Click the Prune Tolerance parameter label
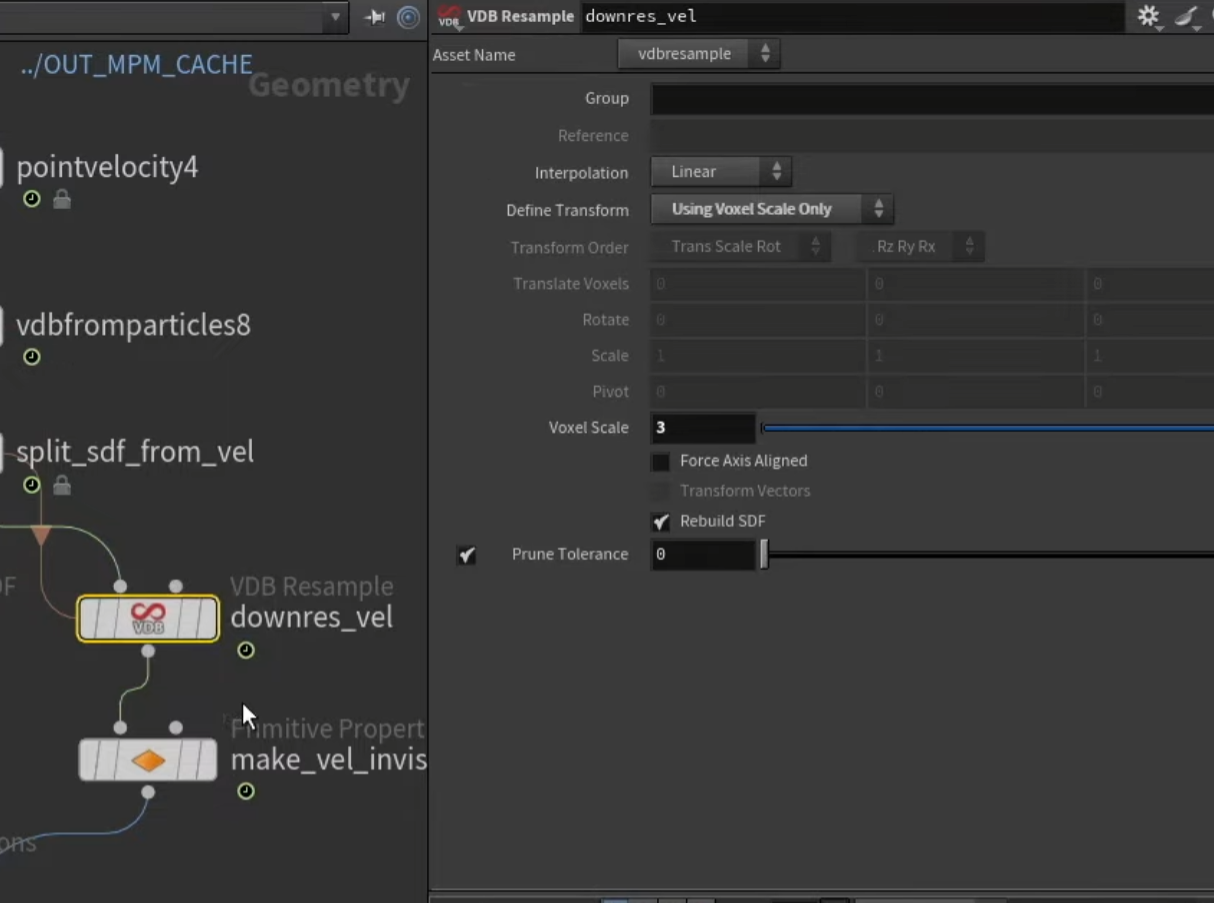This screenshot has height=903, width=1214. (570, 555)
